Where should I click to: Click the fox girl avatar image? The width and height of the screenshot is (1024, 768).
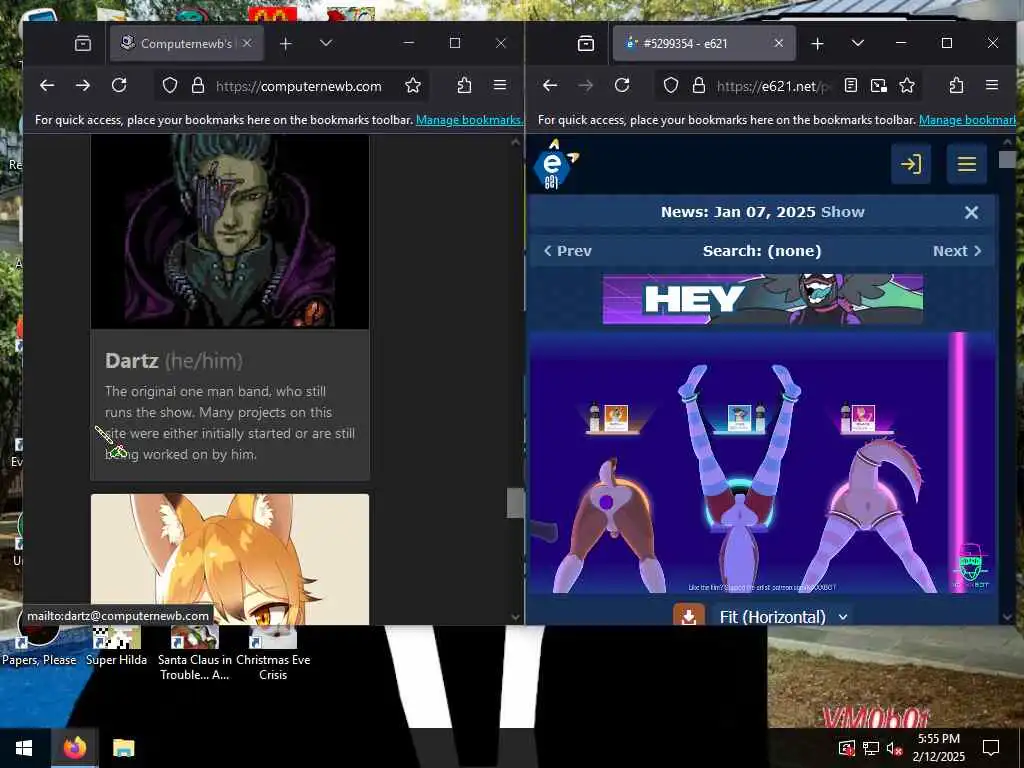click(x=230, y=559)
